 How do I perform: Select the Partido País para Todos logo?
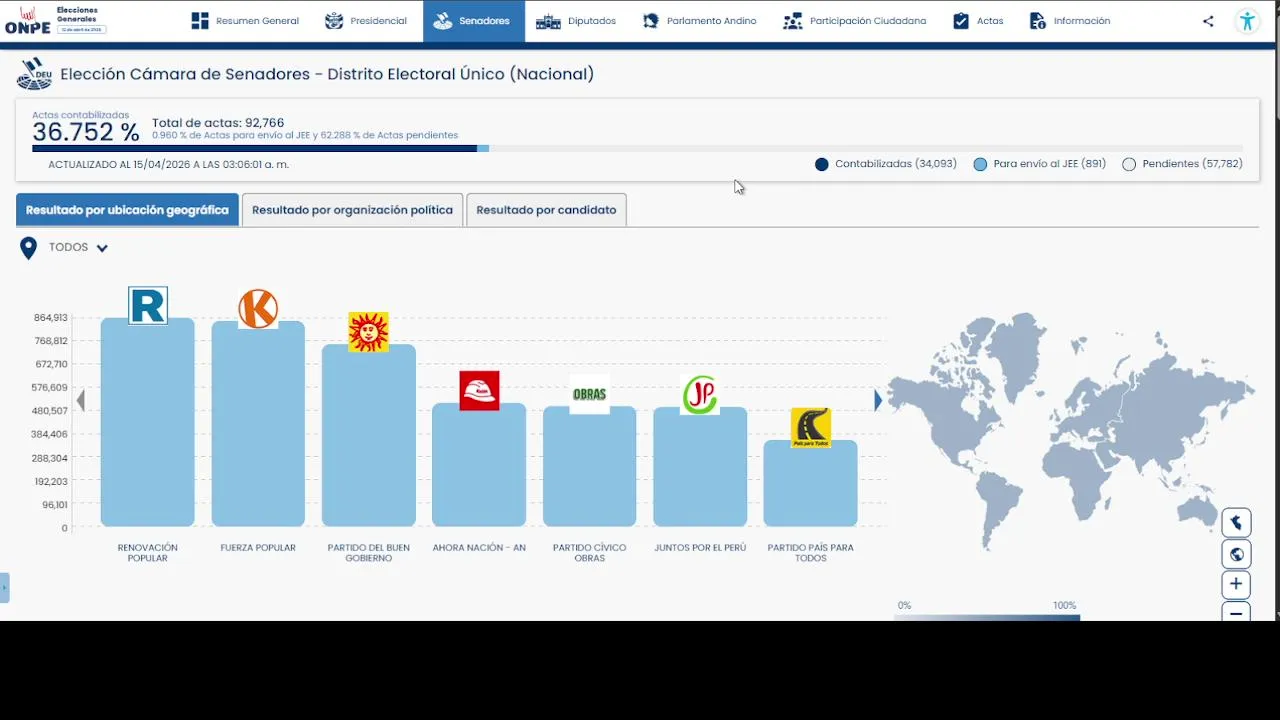811,428
